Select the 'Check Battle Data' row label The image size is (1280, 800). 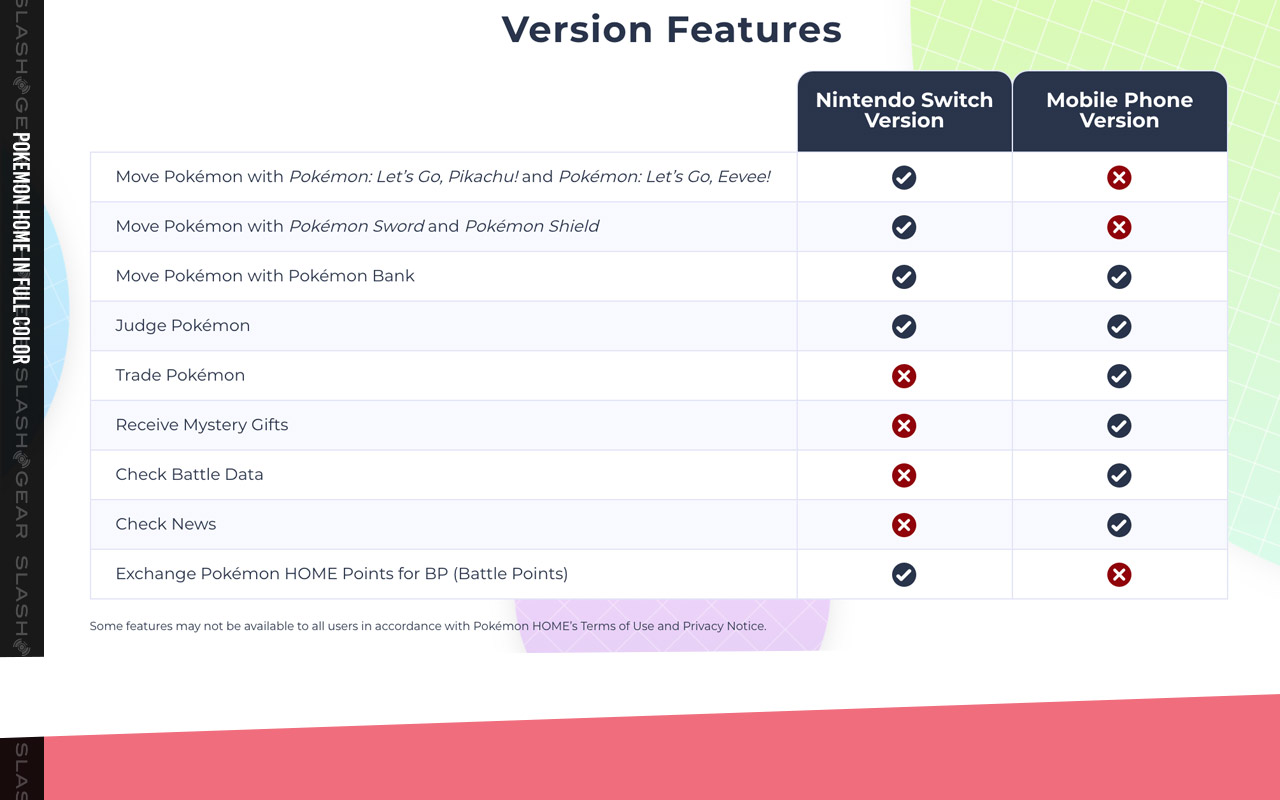point(190,474)
